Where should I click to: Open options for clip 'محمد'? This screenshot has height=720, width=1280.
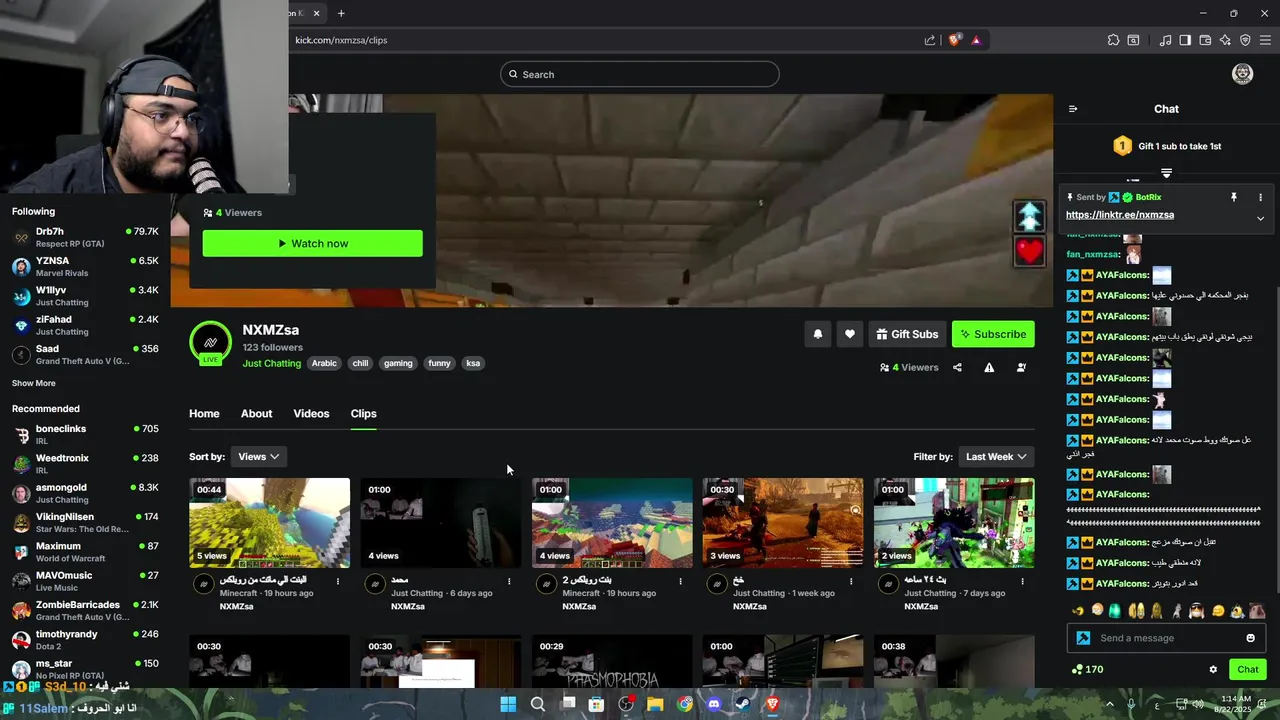[x=509, y=581]
